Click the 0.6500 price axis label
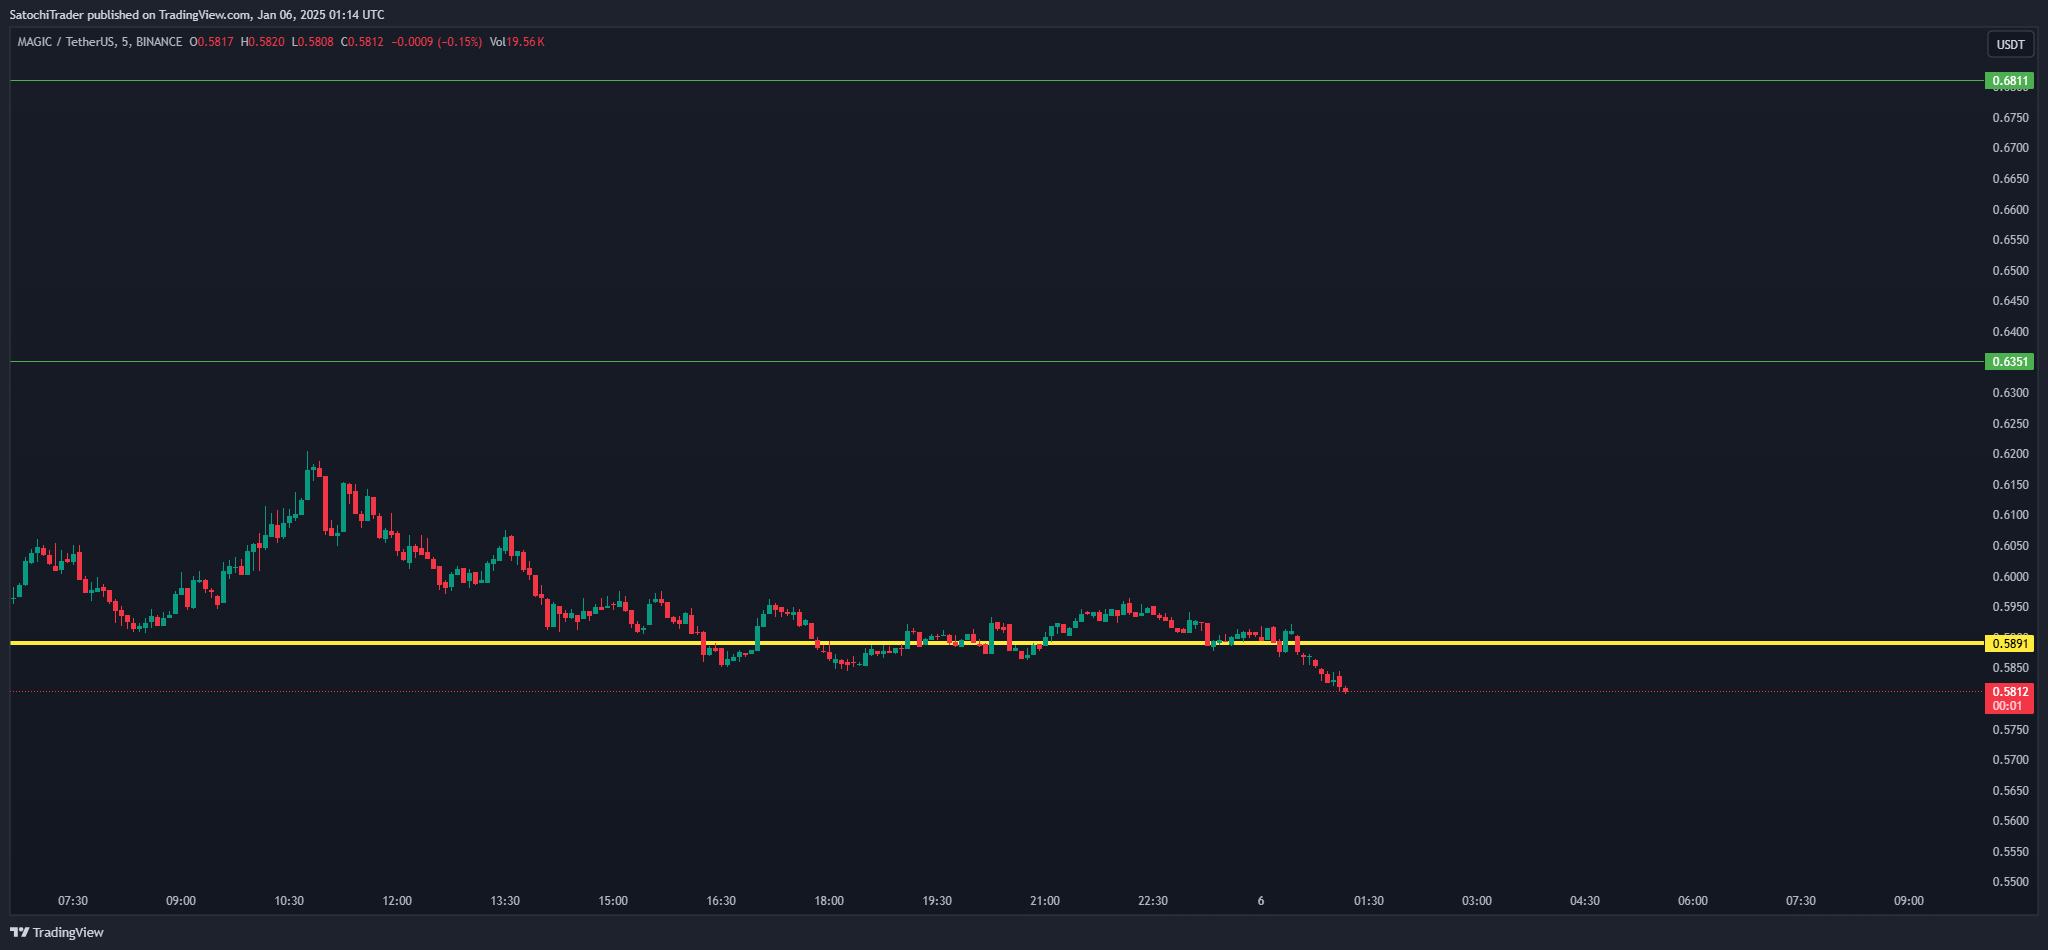2048x950 pixels. pyautogui.click(x=2010, y=271)
